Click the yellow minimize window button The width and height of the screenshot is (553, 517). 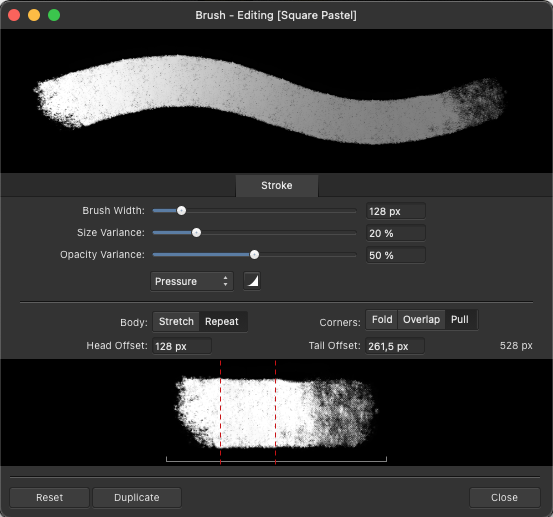[34, 15]
